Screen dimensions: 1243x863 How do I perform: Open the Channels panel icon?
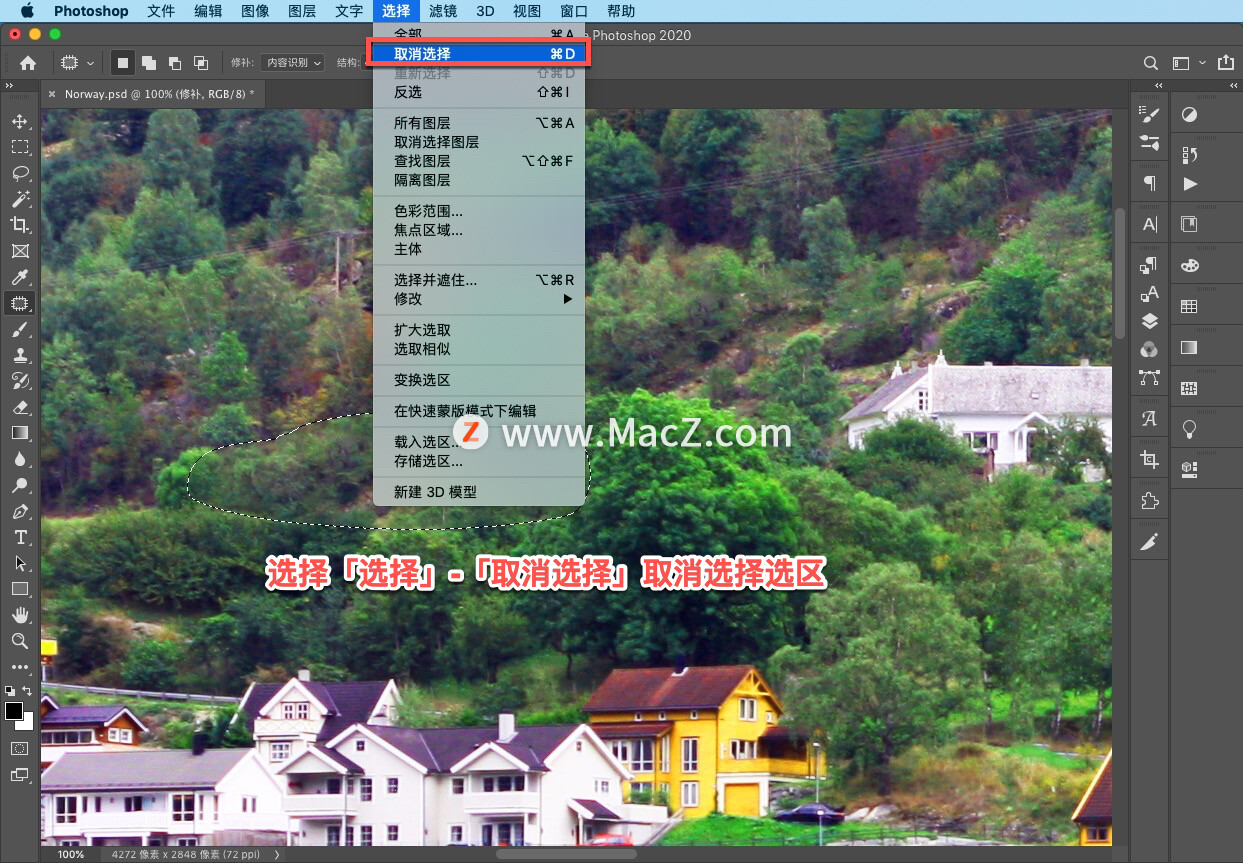1150,349
